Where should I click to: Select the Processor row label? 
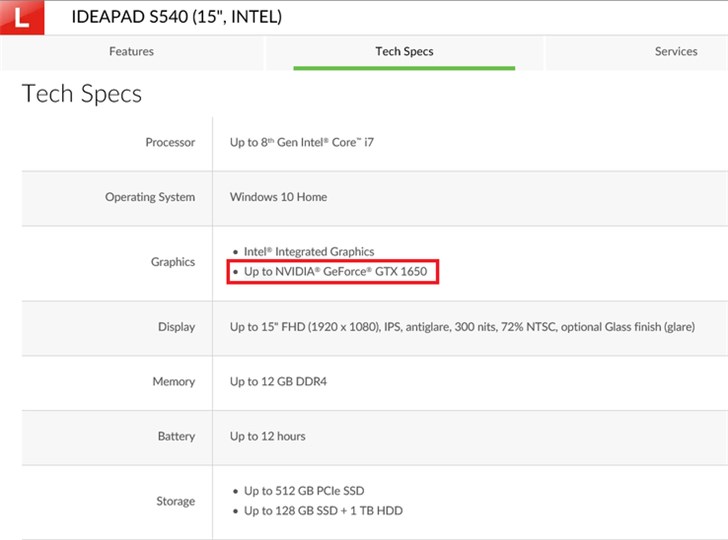(x=170, y=142)
